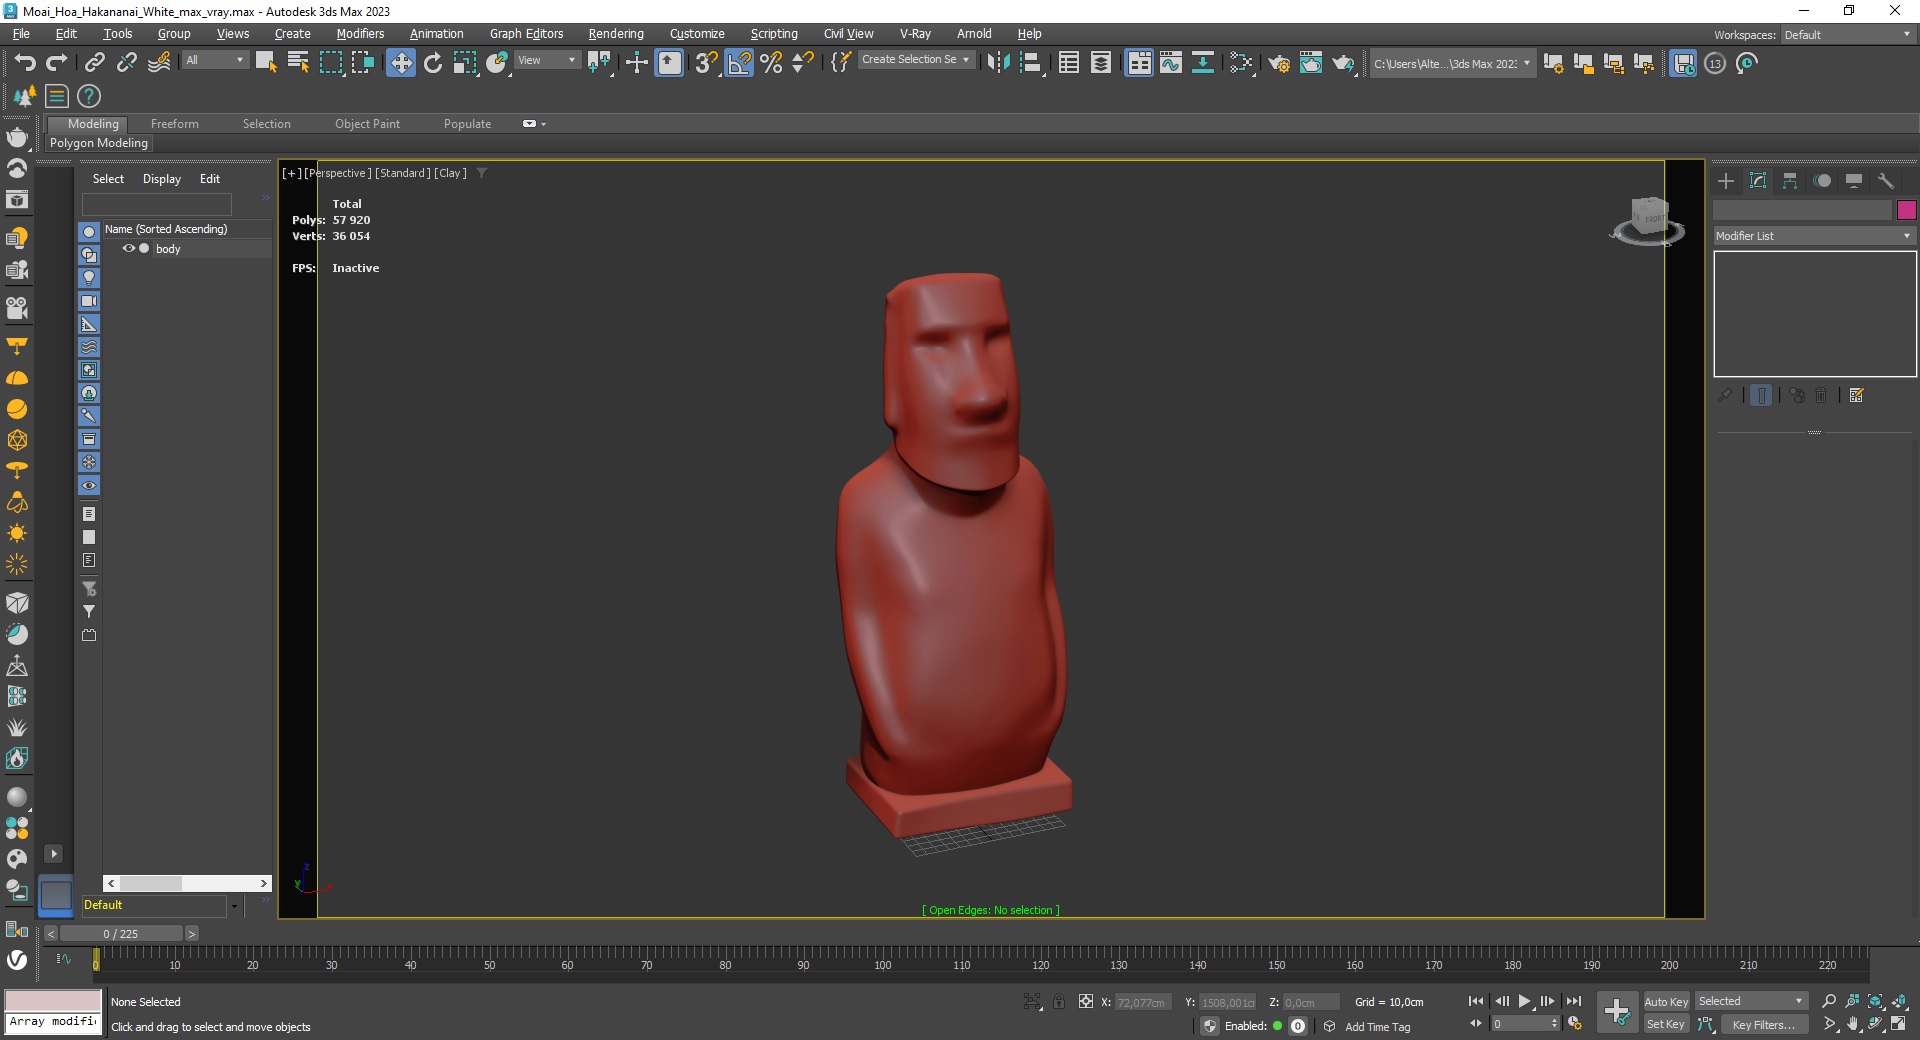
Task: Open Select by Name dialog
Action: (298, 63)
